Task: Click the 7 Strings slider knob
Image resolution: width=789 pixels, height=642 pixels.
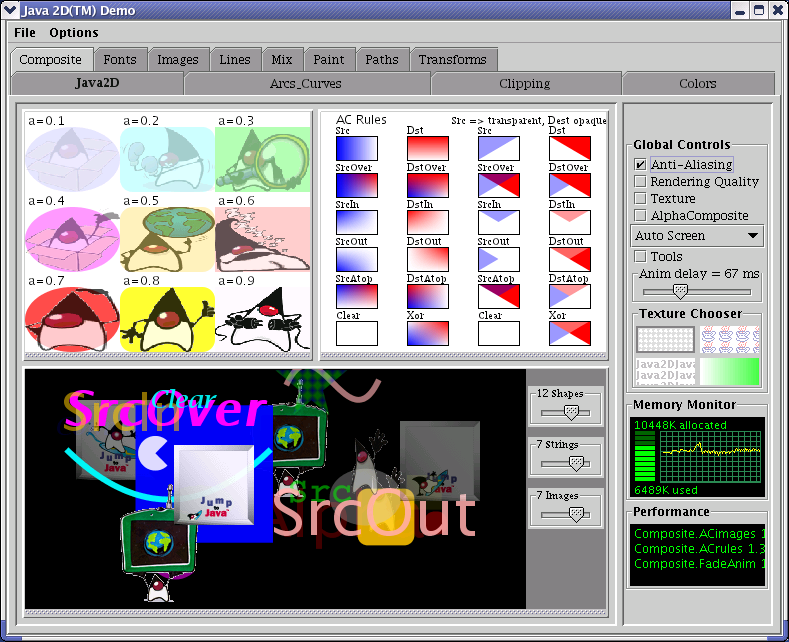Action: coord(576,463)
